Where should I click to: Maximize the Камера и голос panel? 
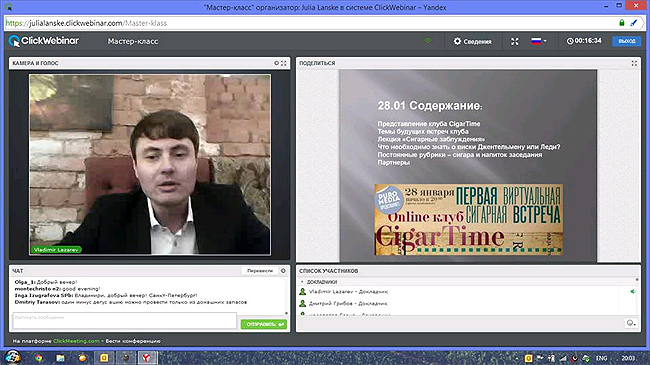(284, 63)
